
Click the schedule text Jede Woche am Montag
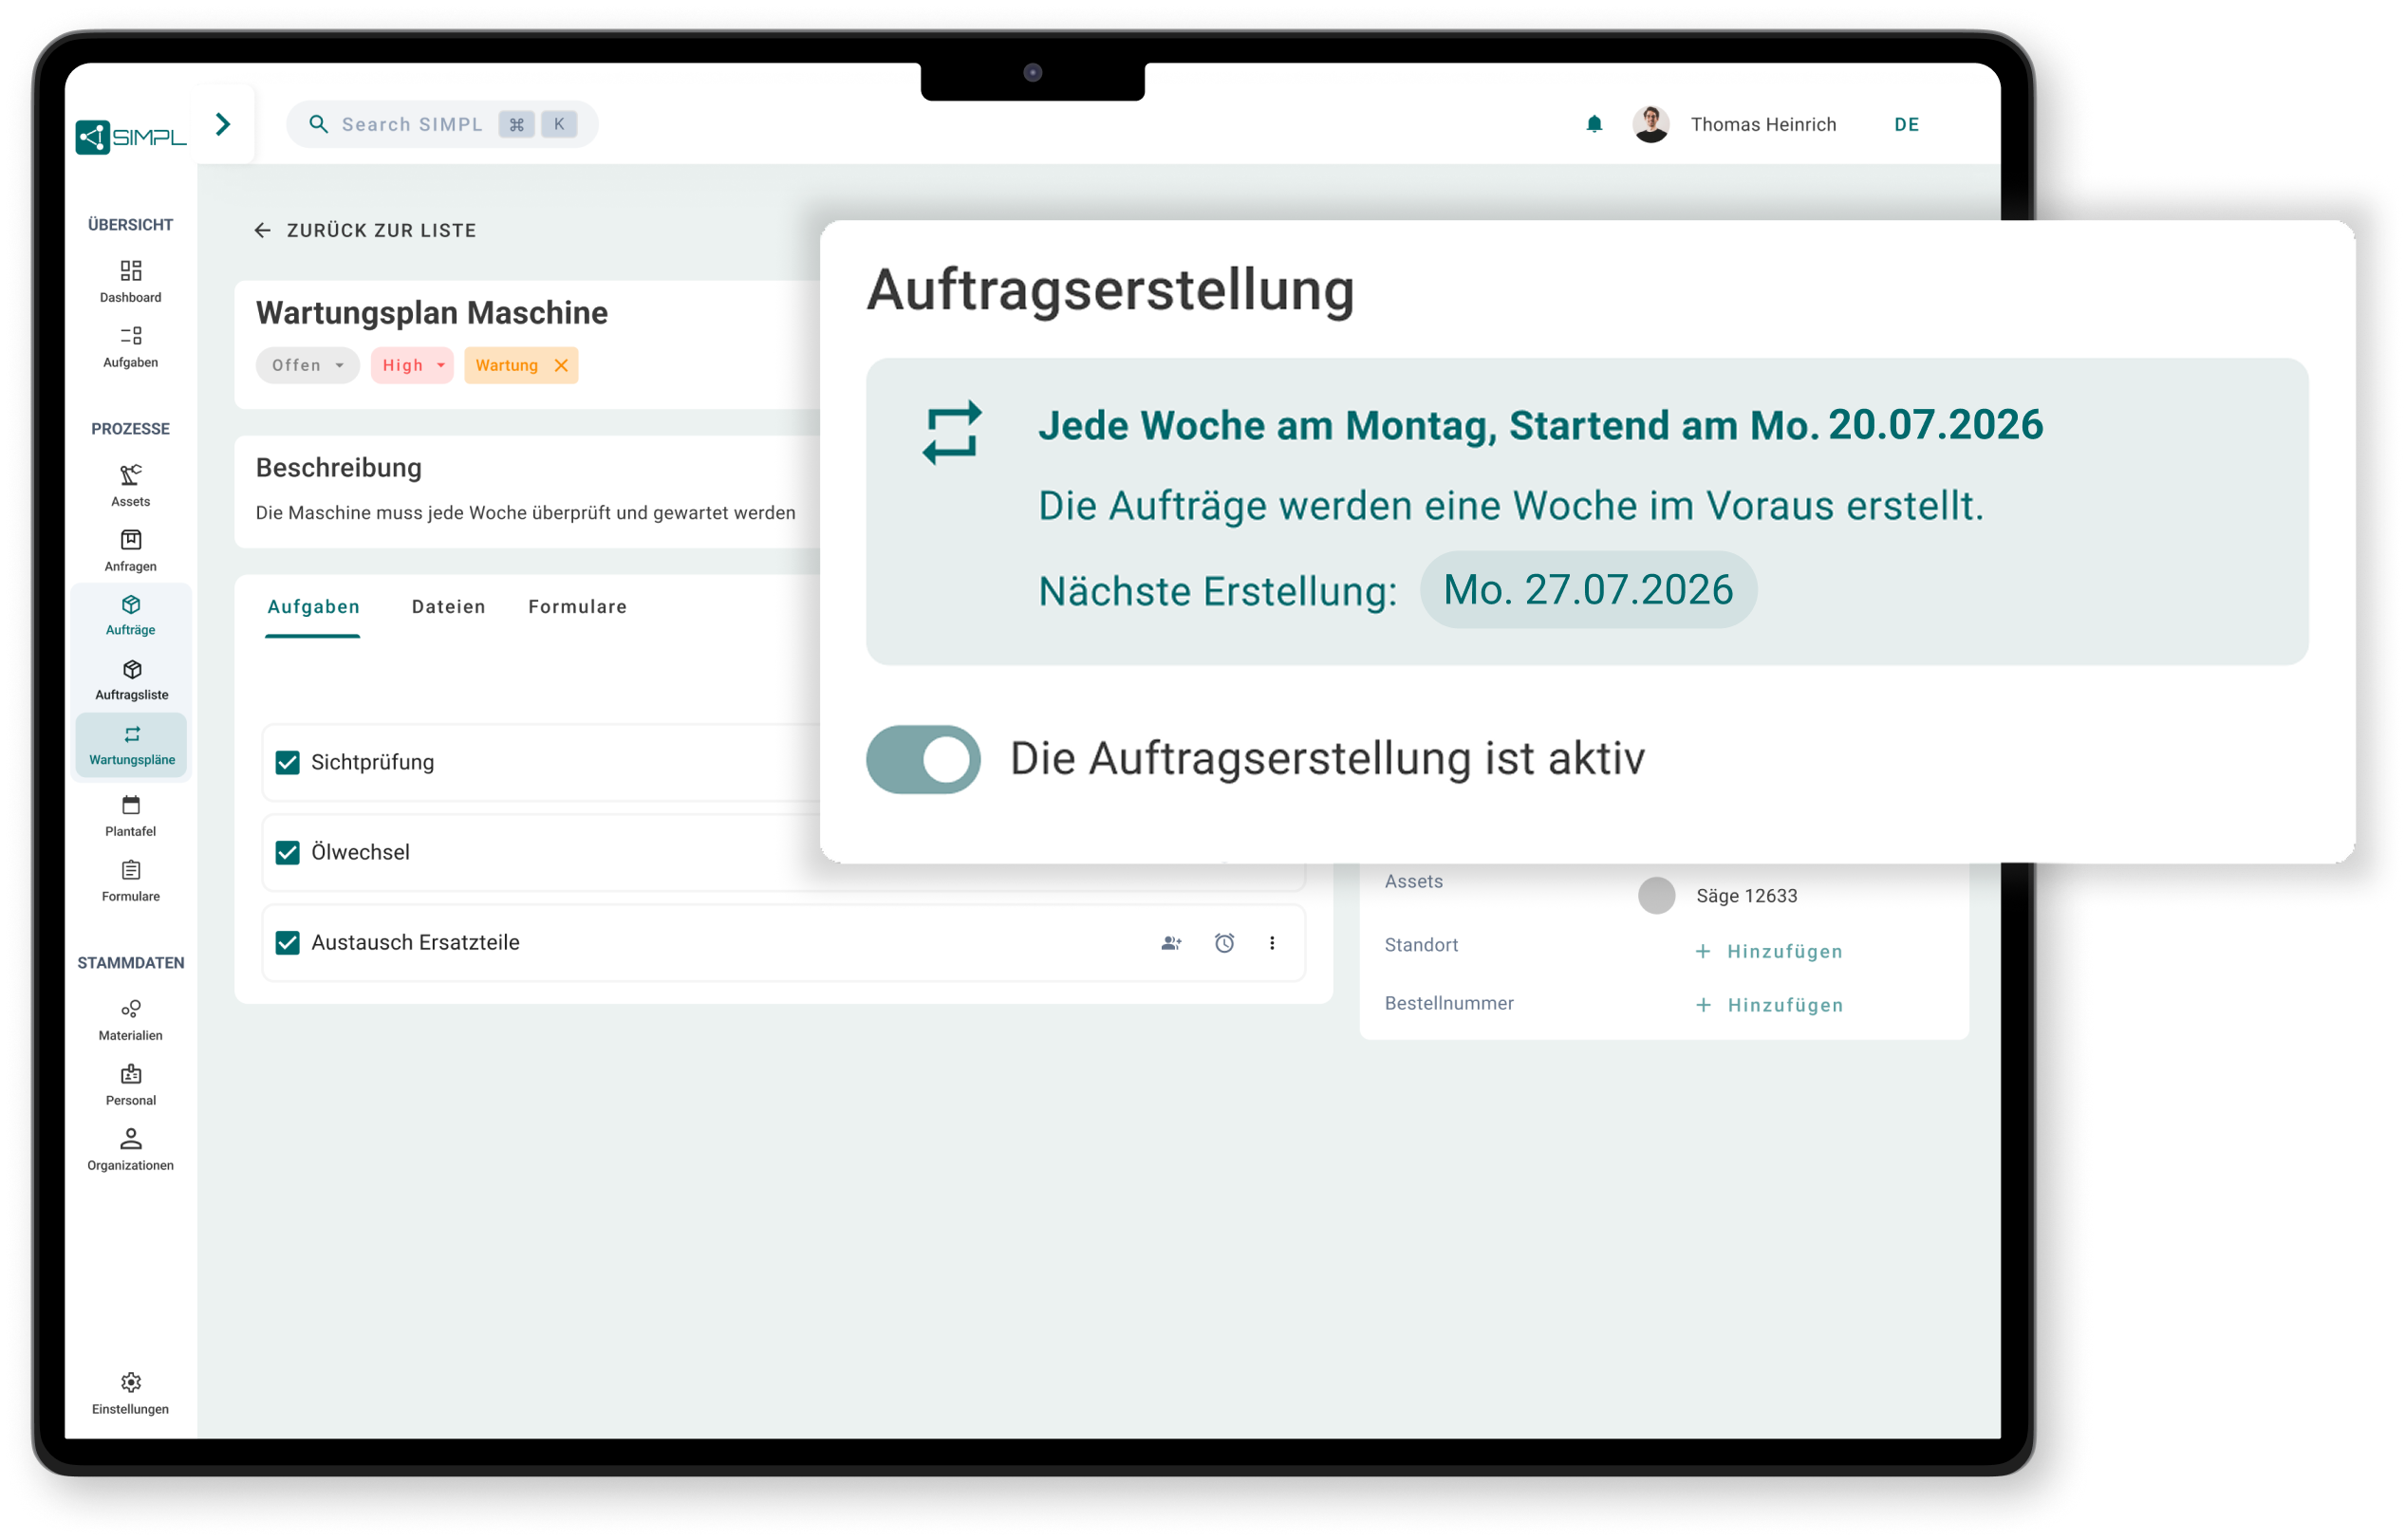click(1540, 425)
